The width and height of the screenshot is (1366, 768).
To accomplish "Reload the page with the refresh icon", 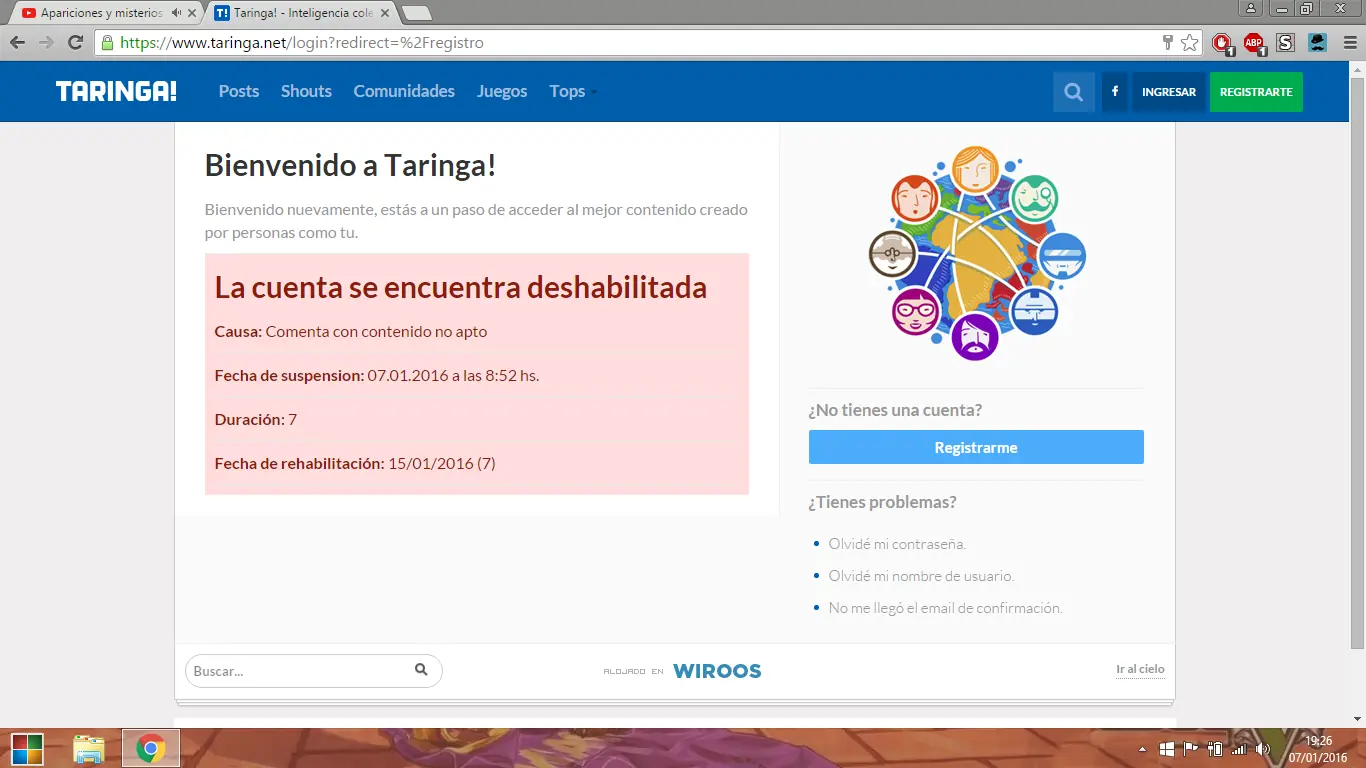I will coord(75,43).
